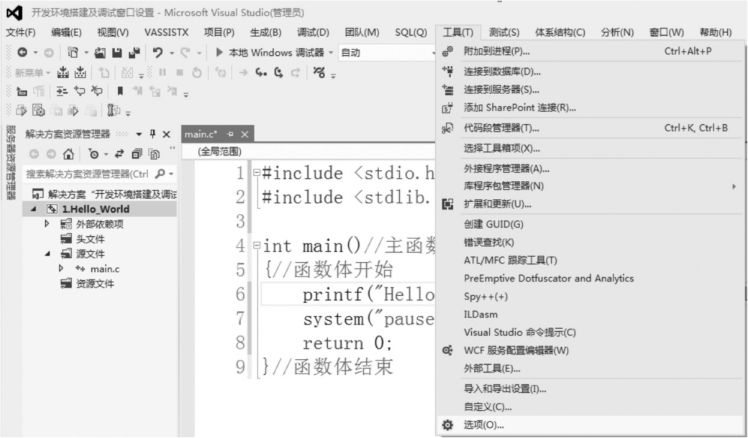Open the 自动 solution platform combo box
Screen dimensions: 748x438
(x=387, y=52)
